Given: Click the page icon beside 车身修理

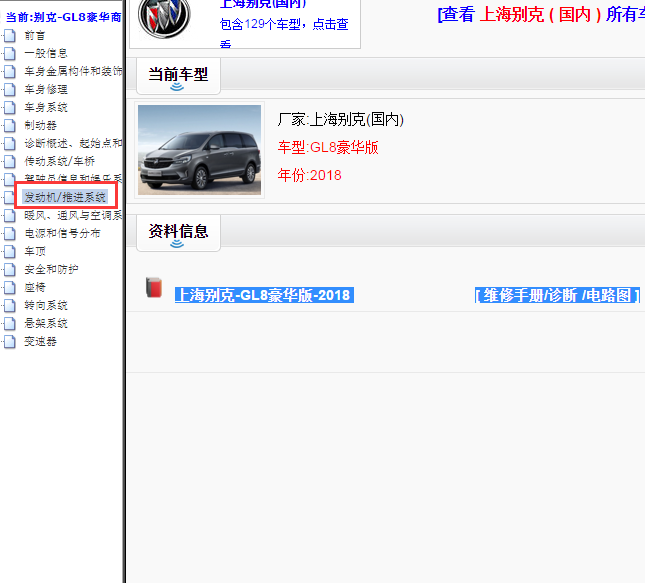Looking at the screenshot, I should coord(10,90).
